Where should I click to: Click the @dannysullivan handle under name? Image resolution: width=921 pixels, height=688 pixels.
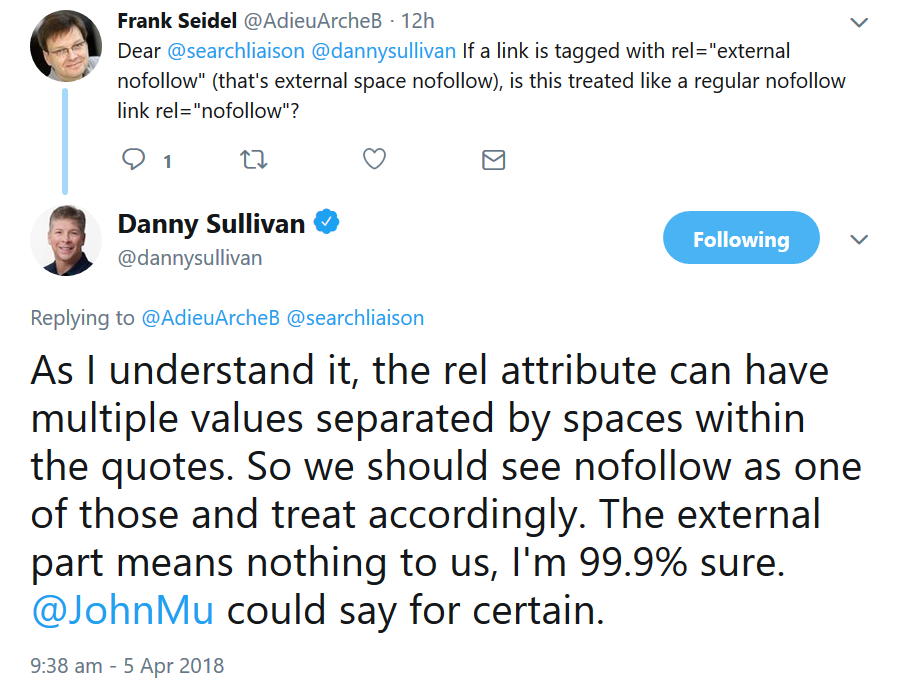pyautogui.click(x=190, y=258)
